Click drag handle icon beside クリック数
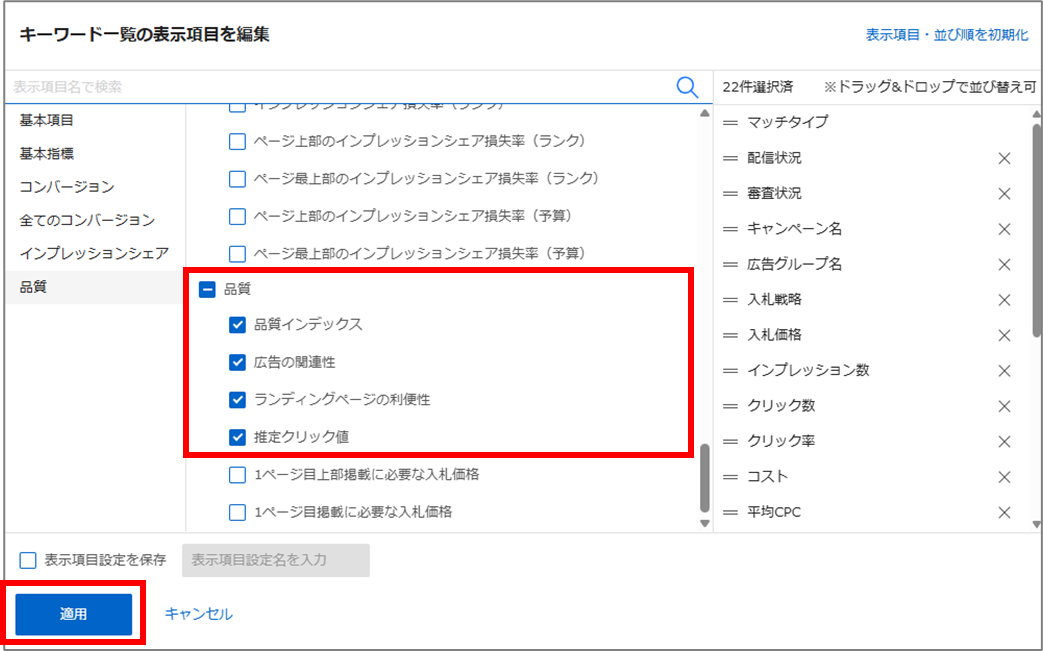The image size is (1043, 651). coord(730,406)
